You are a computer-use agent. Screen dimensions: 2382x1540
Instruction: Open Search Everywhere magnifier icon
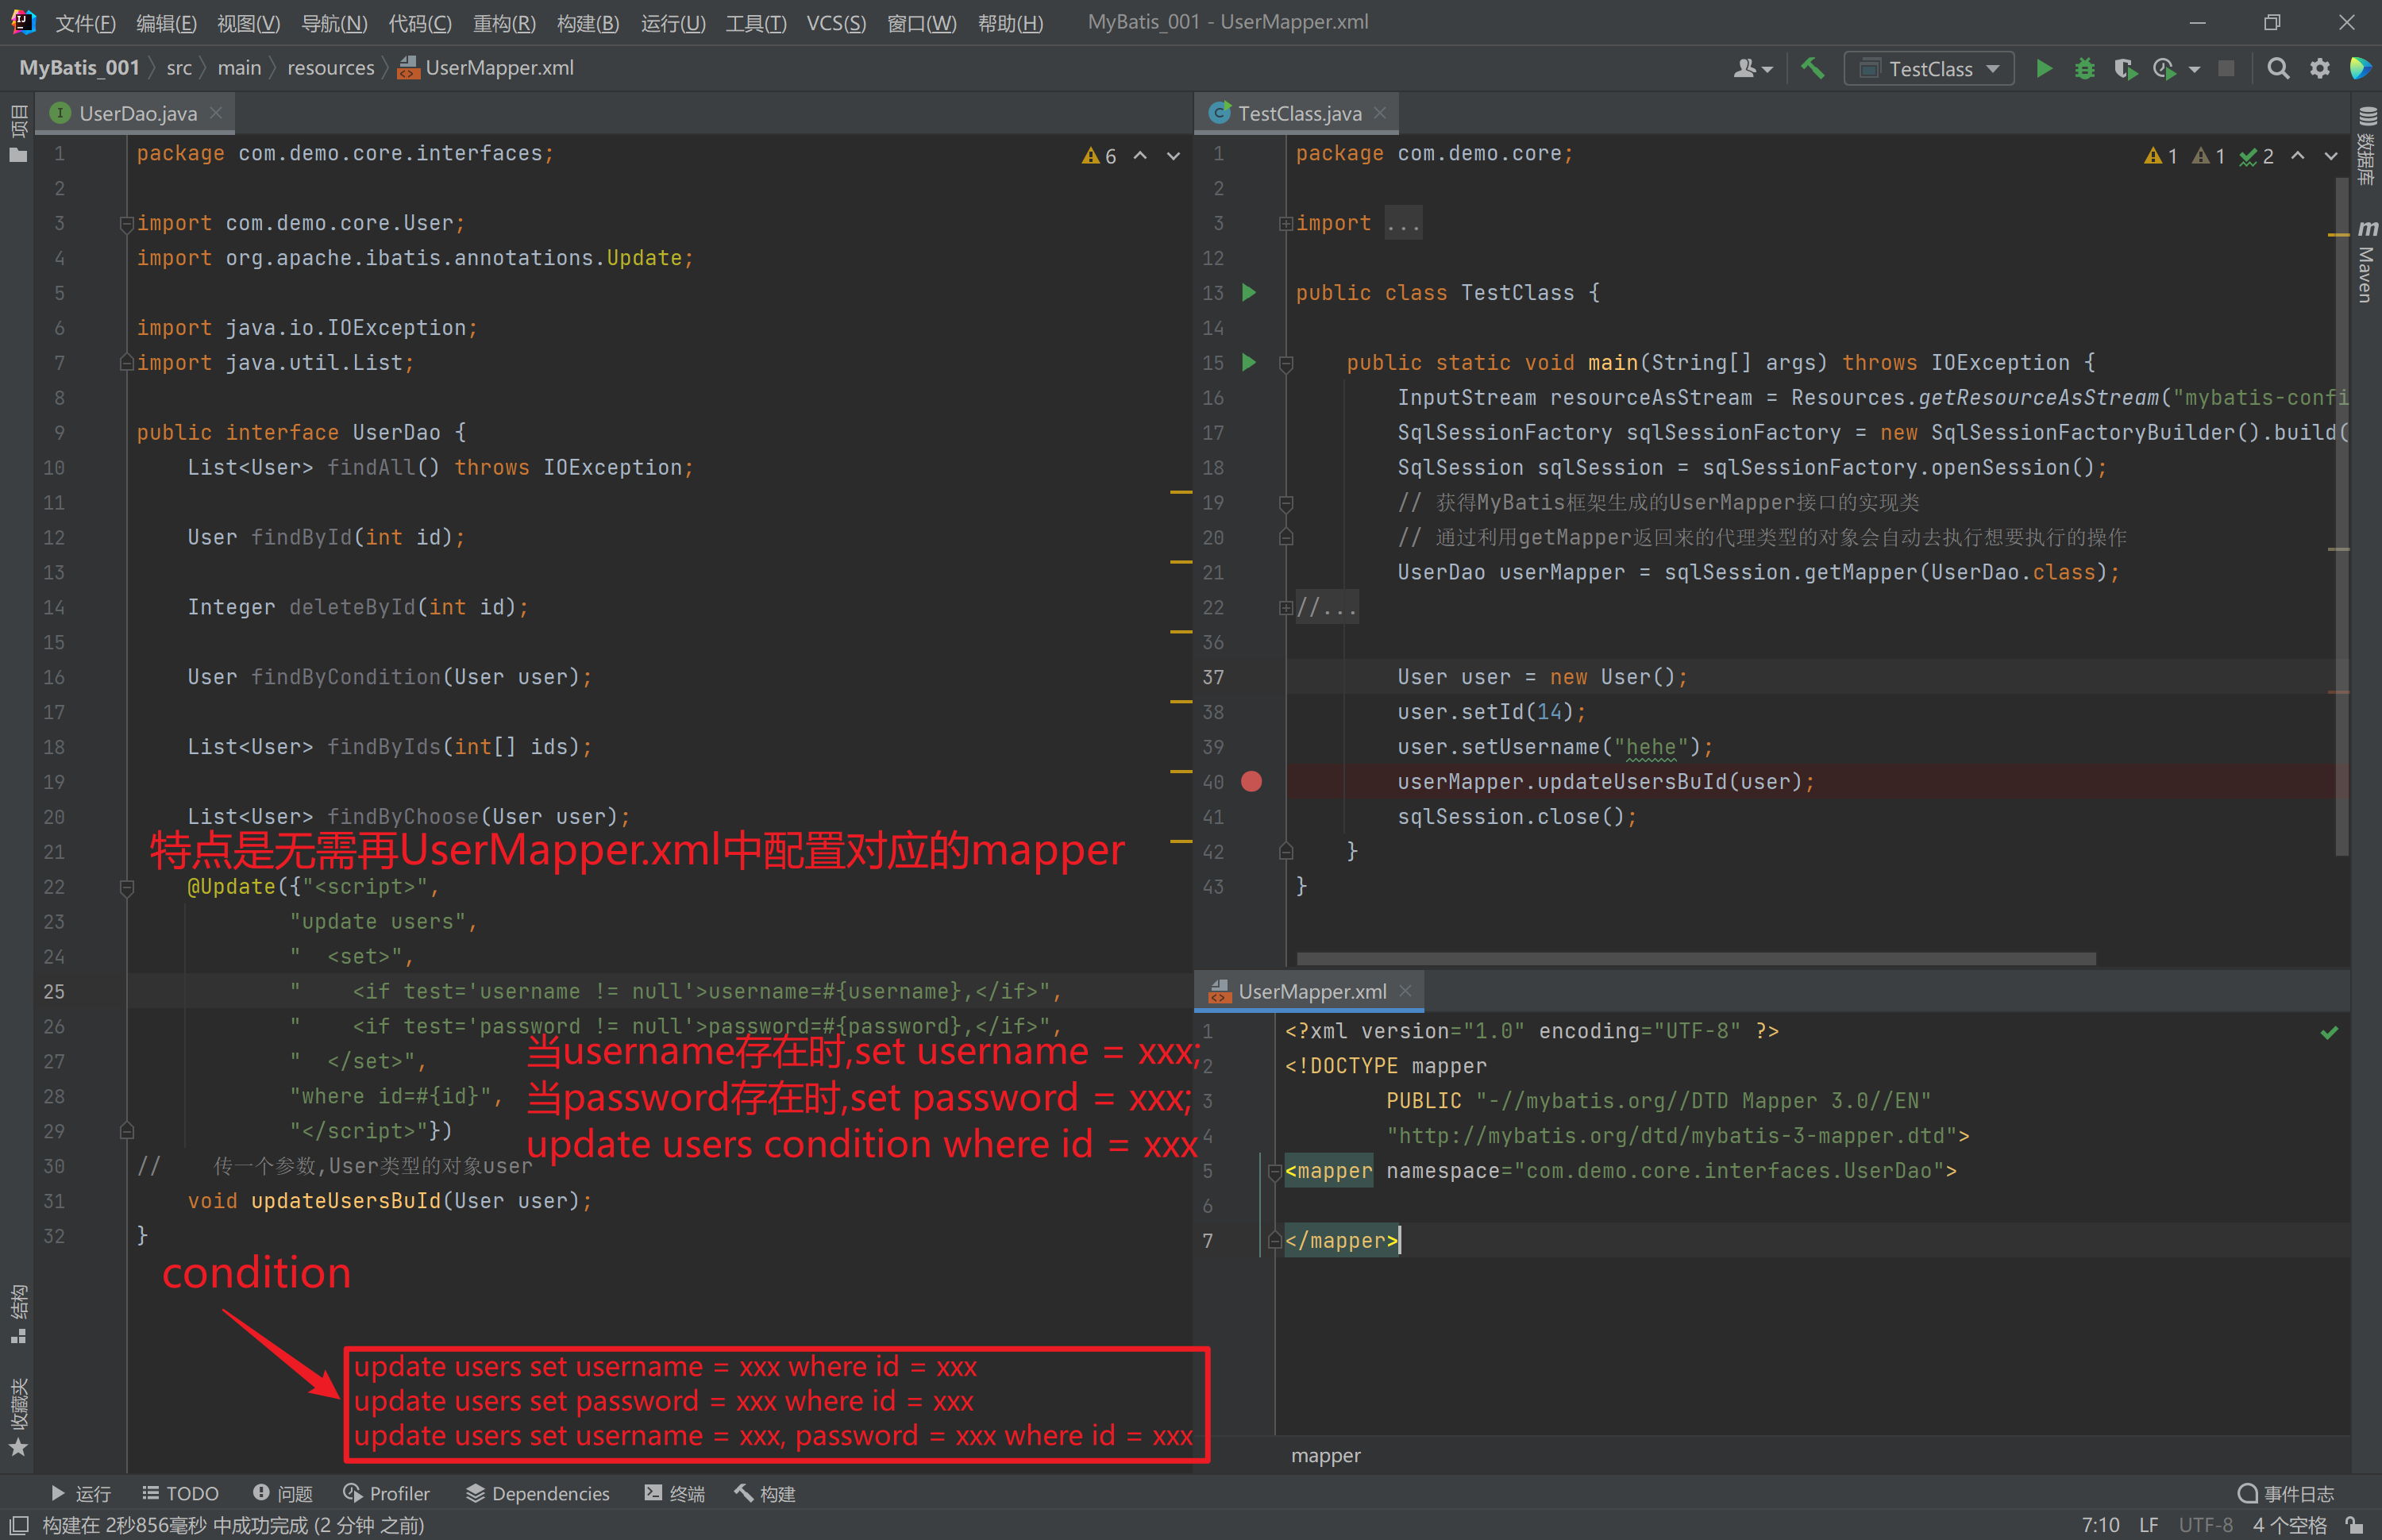pos(2278,68)
